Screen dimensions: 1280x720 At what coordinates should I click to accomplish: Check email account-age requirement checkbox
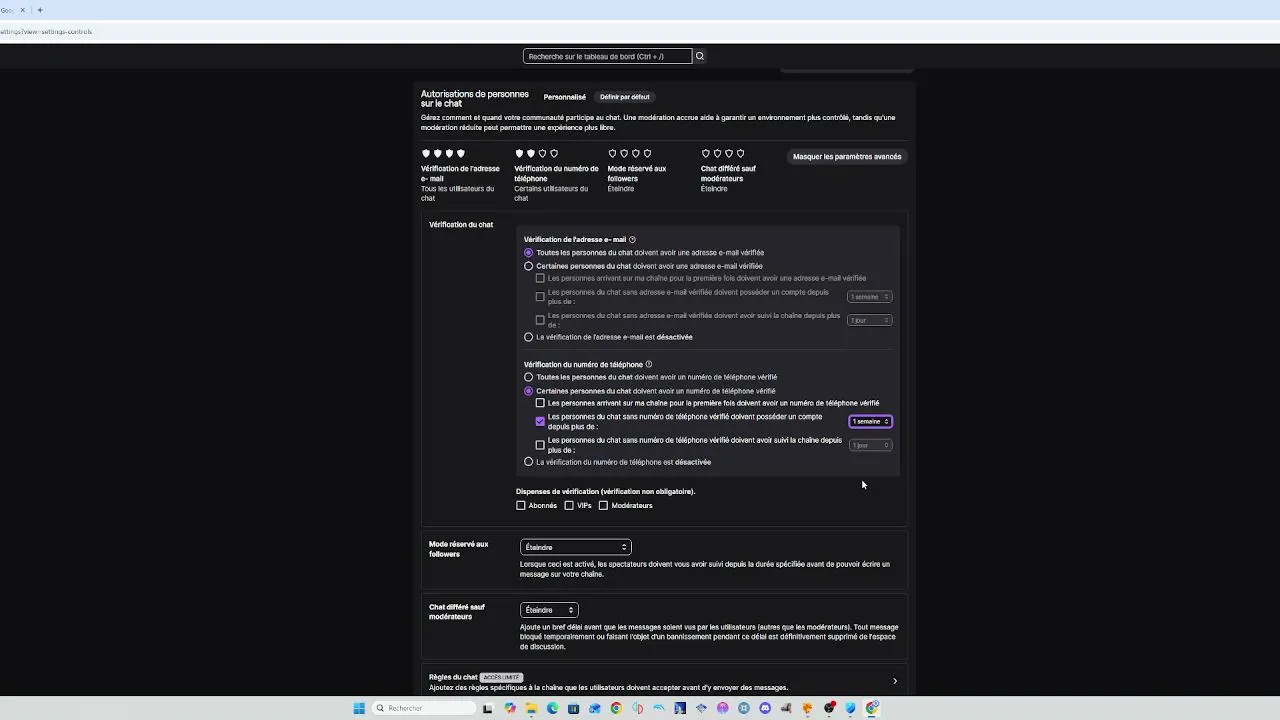tap(540, 297)
